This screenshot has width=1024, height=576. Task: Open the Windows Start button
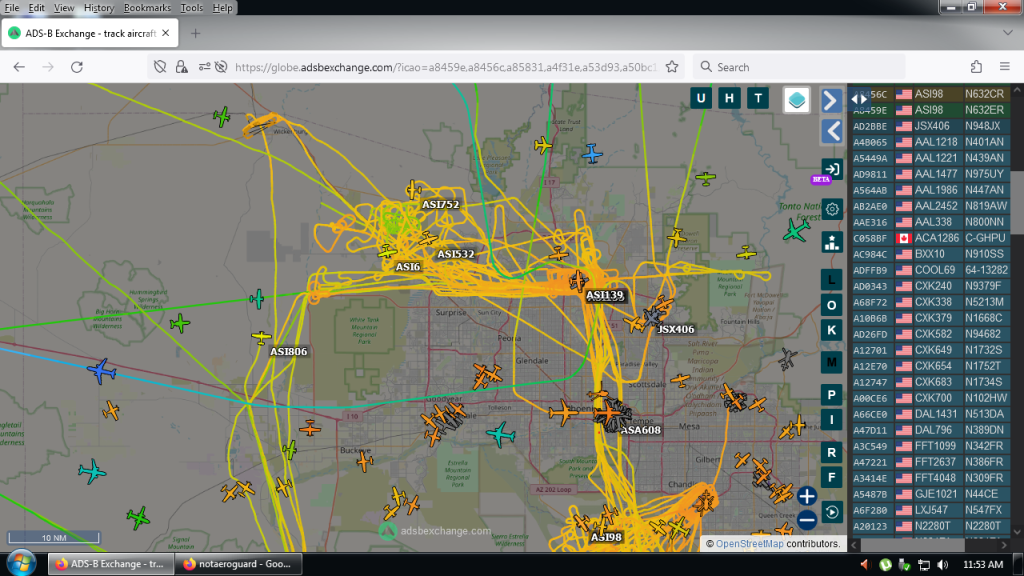21,564
